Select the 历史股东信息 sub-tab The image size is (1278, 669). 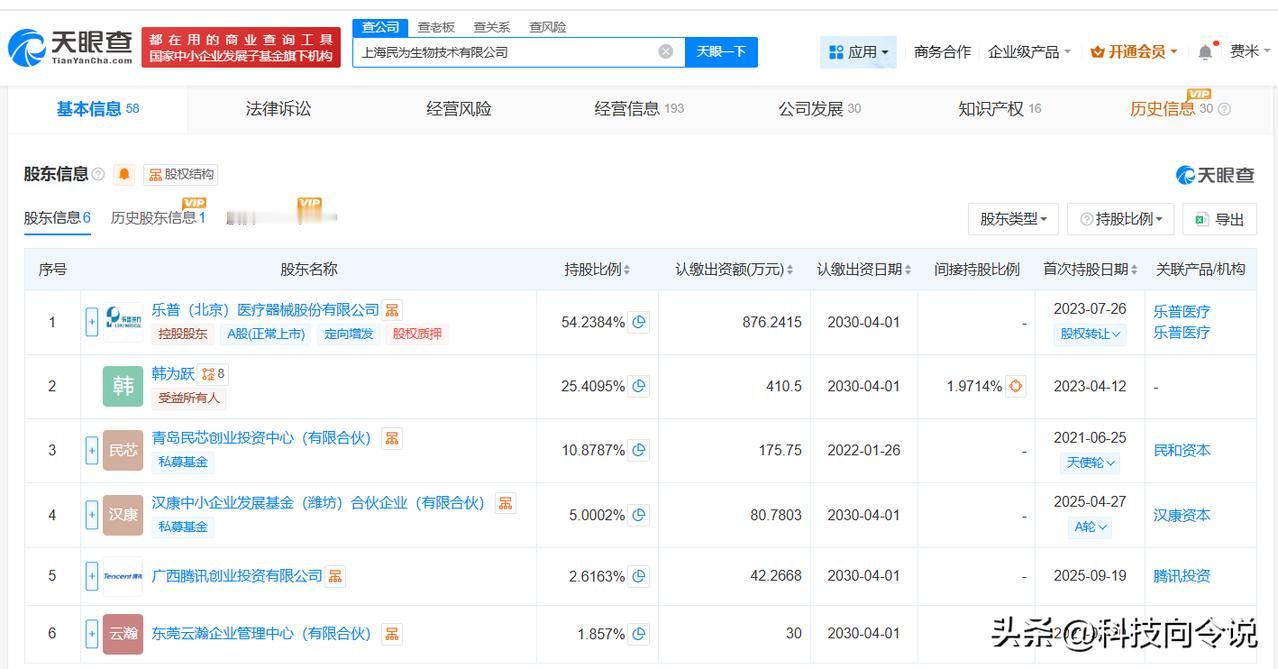pos(158,218)
